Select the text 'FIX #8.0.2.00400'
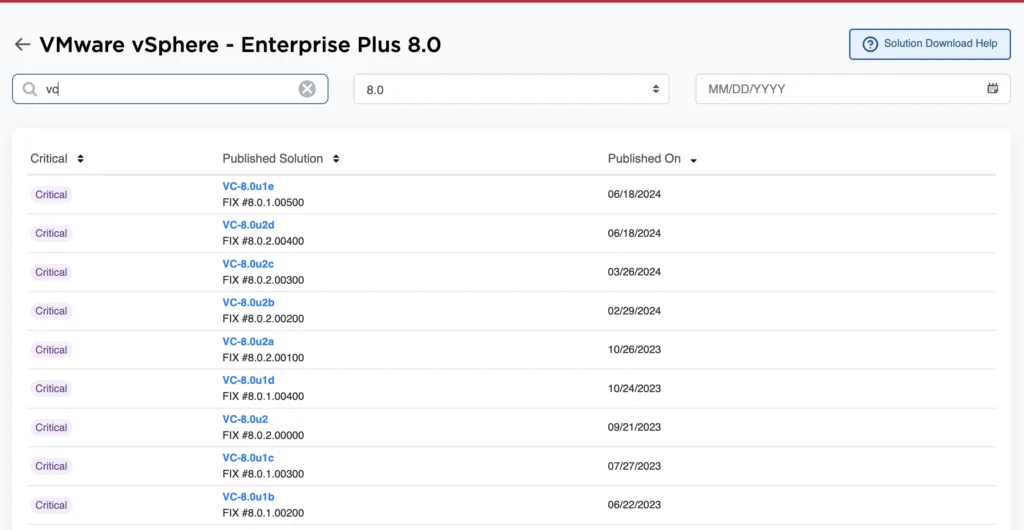This screenshot has height=530, width=1024. click(x=263, y=241)
